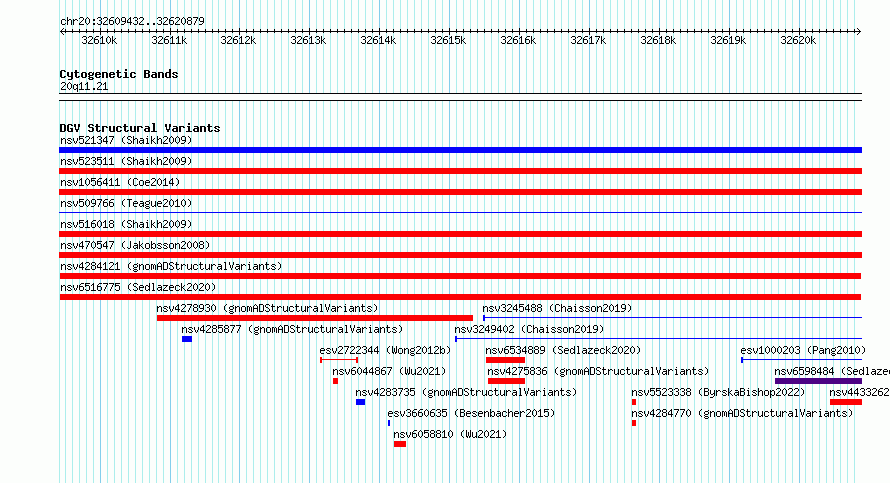This screenshot has width=890, height=483.
Task: Open the nsv470547 (Jakobsson2008) label
Action: point(135,245)
